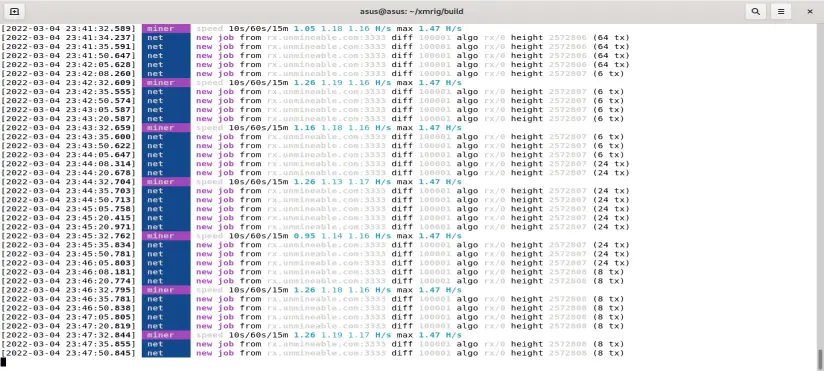
Task: Click timestamp 2022-03-04 23:46:08.181
Action: pos(68,272)
